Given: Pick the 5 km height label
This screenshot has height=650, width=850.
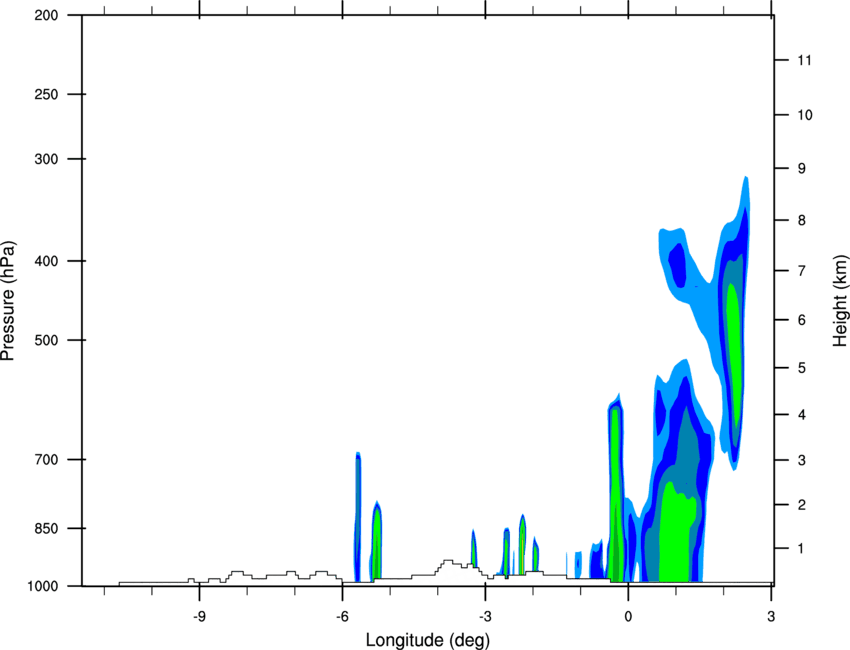Looking at the screenshot, I should tap(801, 368).
